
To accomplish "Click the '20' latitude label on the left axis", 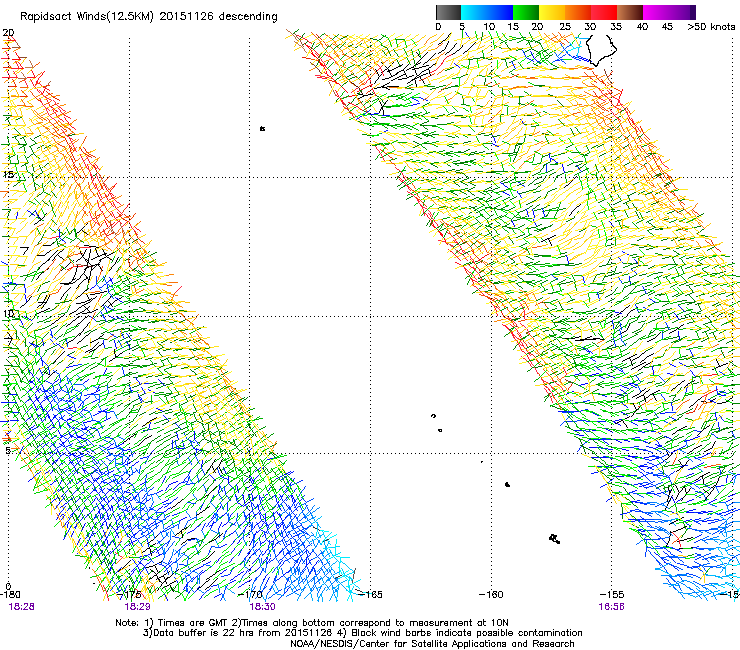I will (x=8, y=33).
